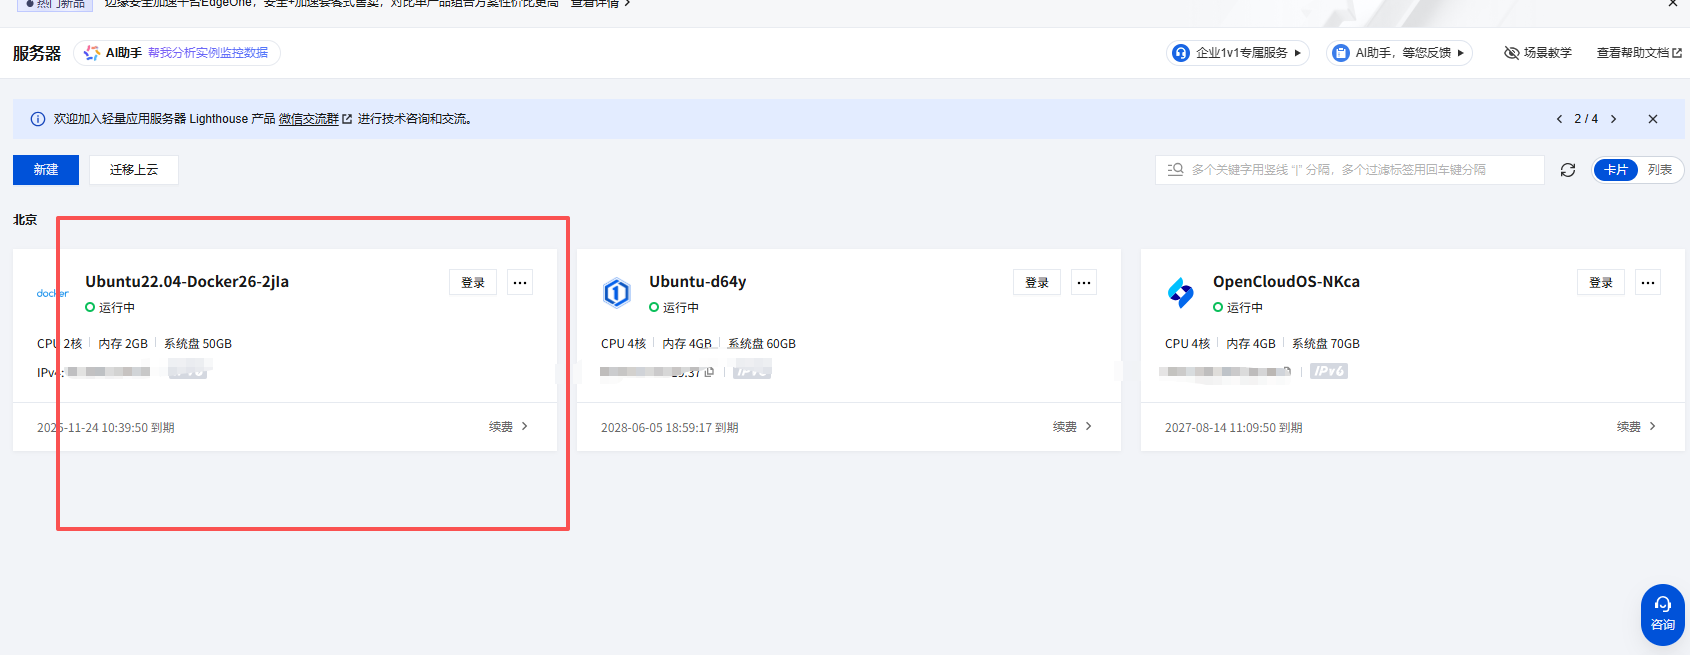Open 查看帮助文档 link

[x=1639, y=53]
